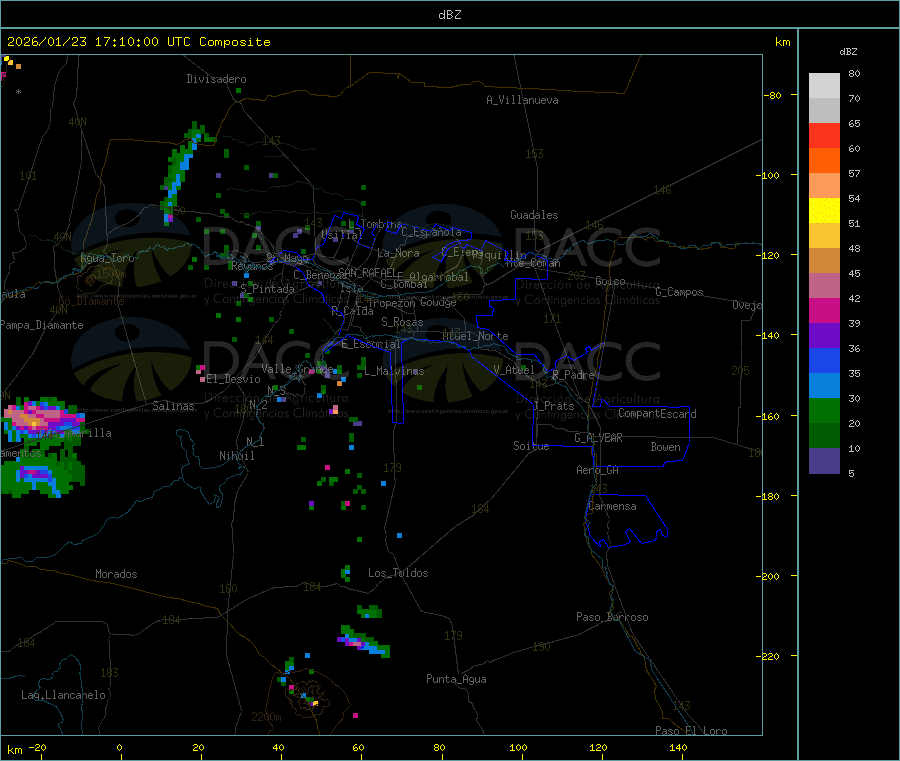This screenshot has width=900, height=761.
Task: Select the bright yellow legend color block
Action: click(824, 210)
